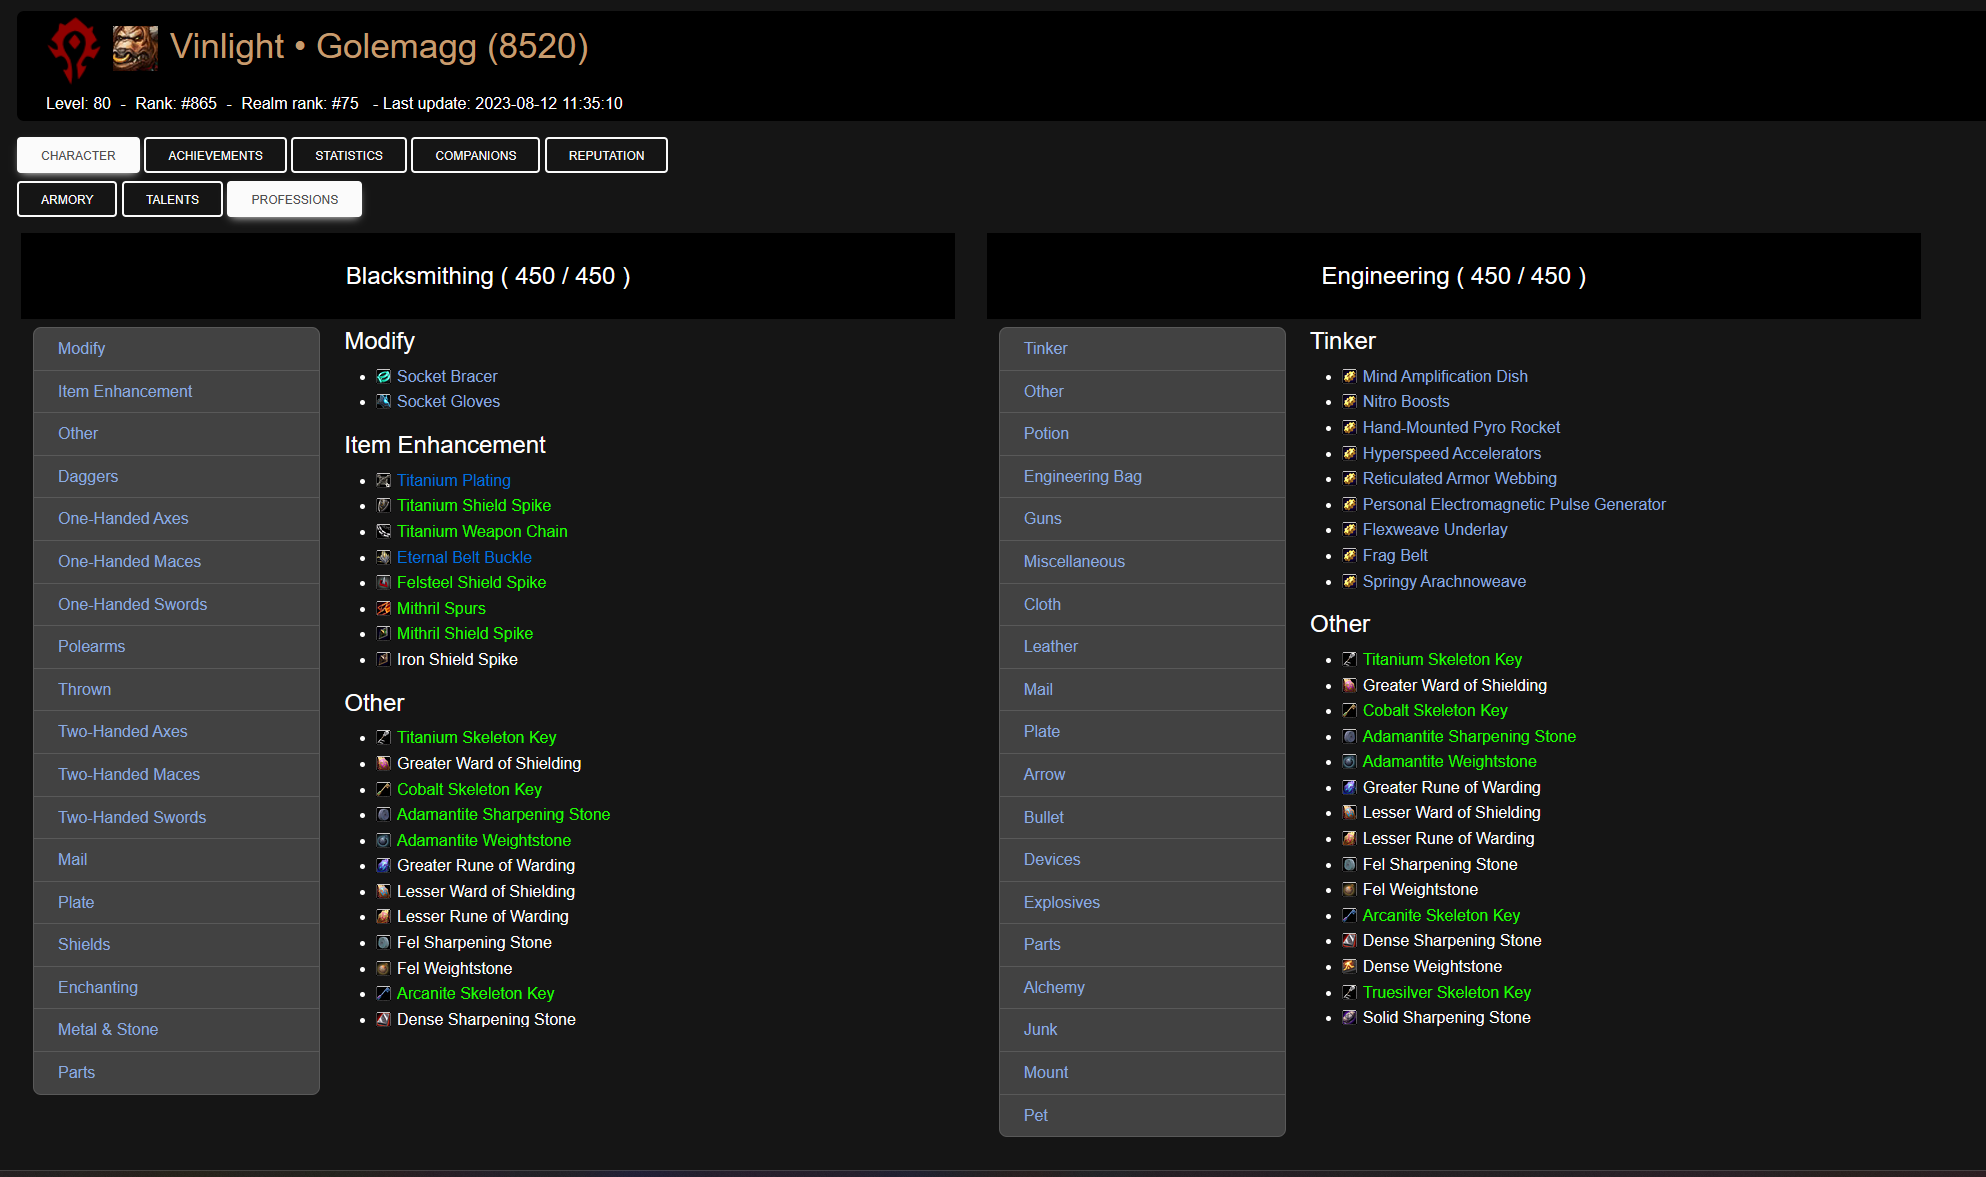Switch to the Talents sub-tab
Image resolution: width=1986 pixels, height=1177 pixels.
point(172,199)
